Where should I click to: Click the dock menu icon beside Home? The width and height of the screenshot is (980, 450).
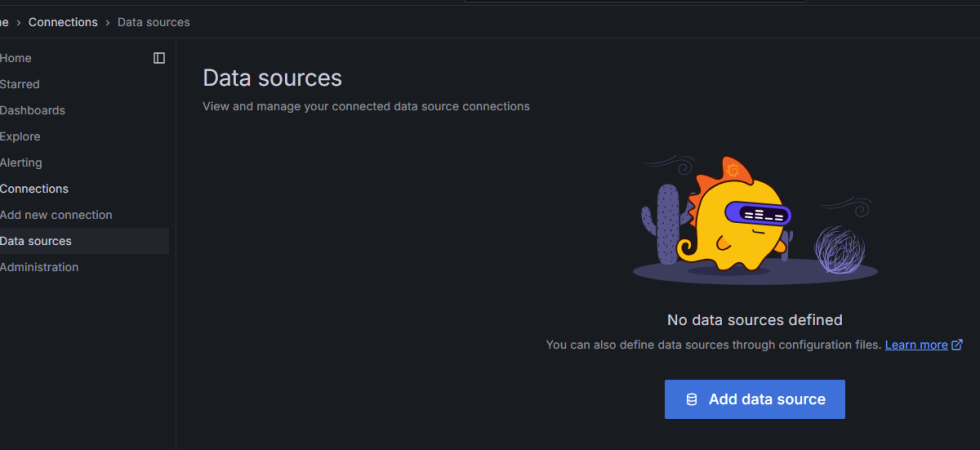coord(159,58)
